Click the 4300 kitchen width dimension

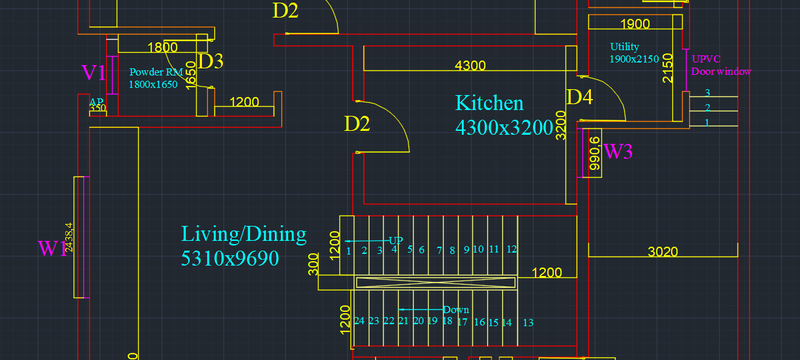click(x=470, y=66)
